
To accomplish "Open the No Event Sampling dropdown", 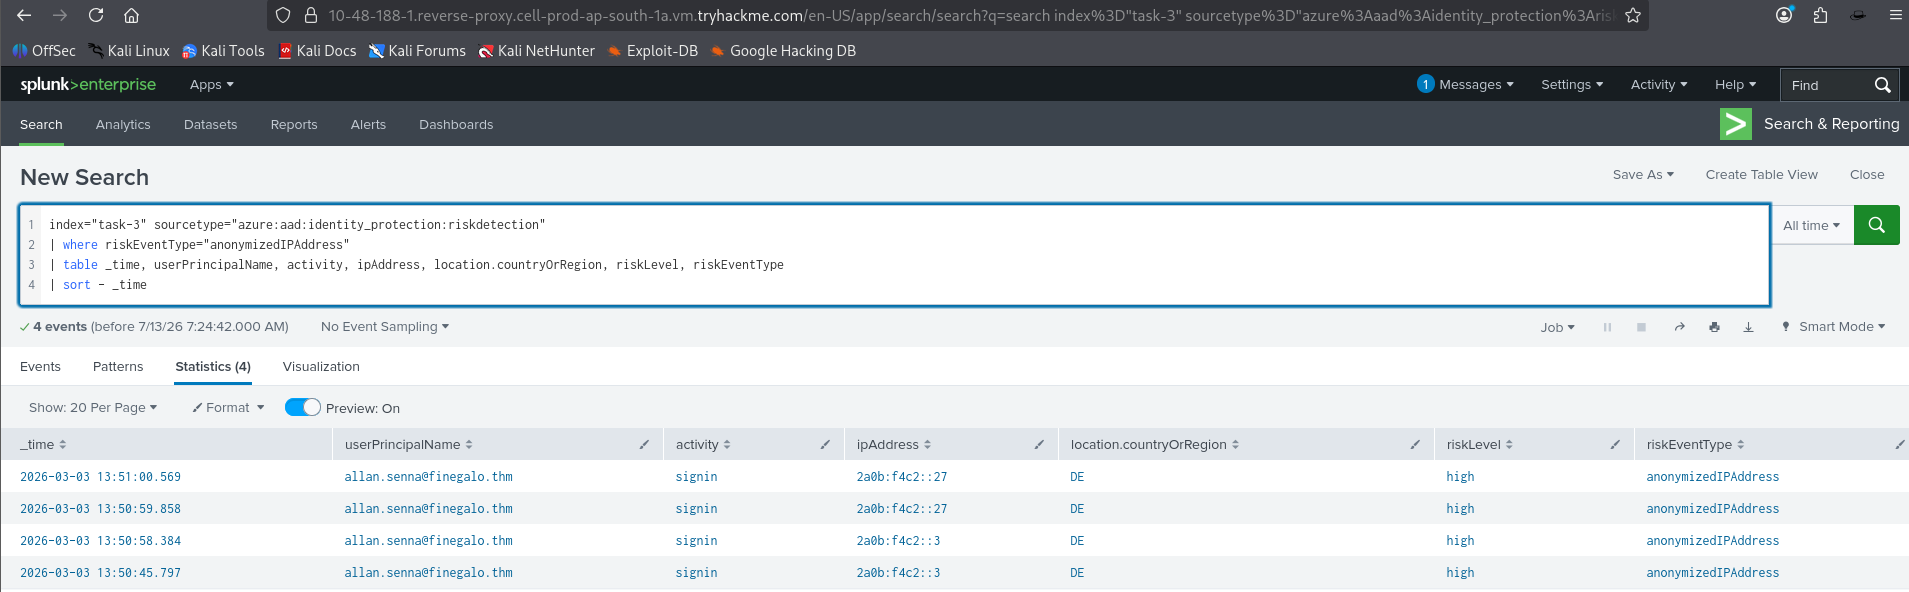I will [x=385, y=326].
